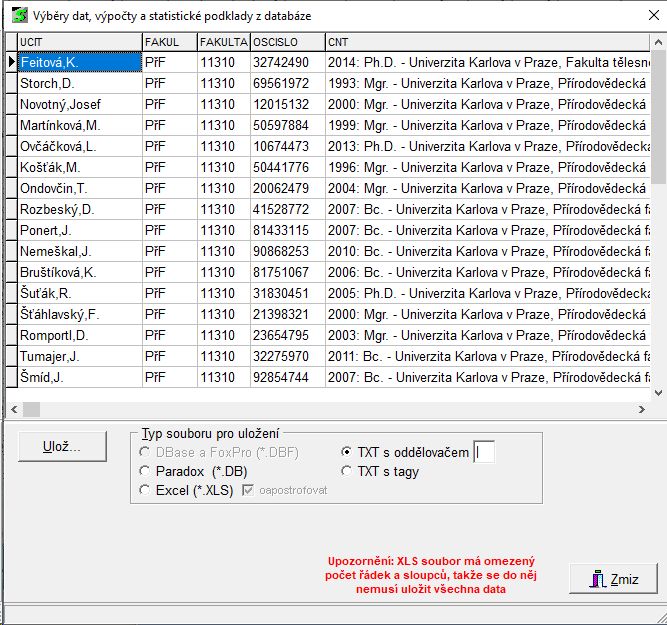Screen dimensions: 667x625
Task: Click the FAKULTA column header
Action: pos(223,41)
